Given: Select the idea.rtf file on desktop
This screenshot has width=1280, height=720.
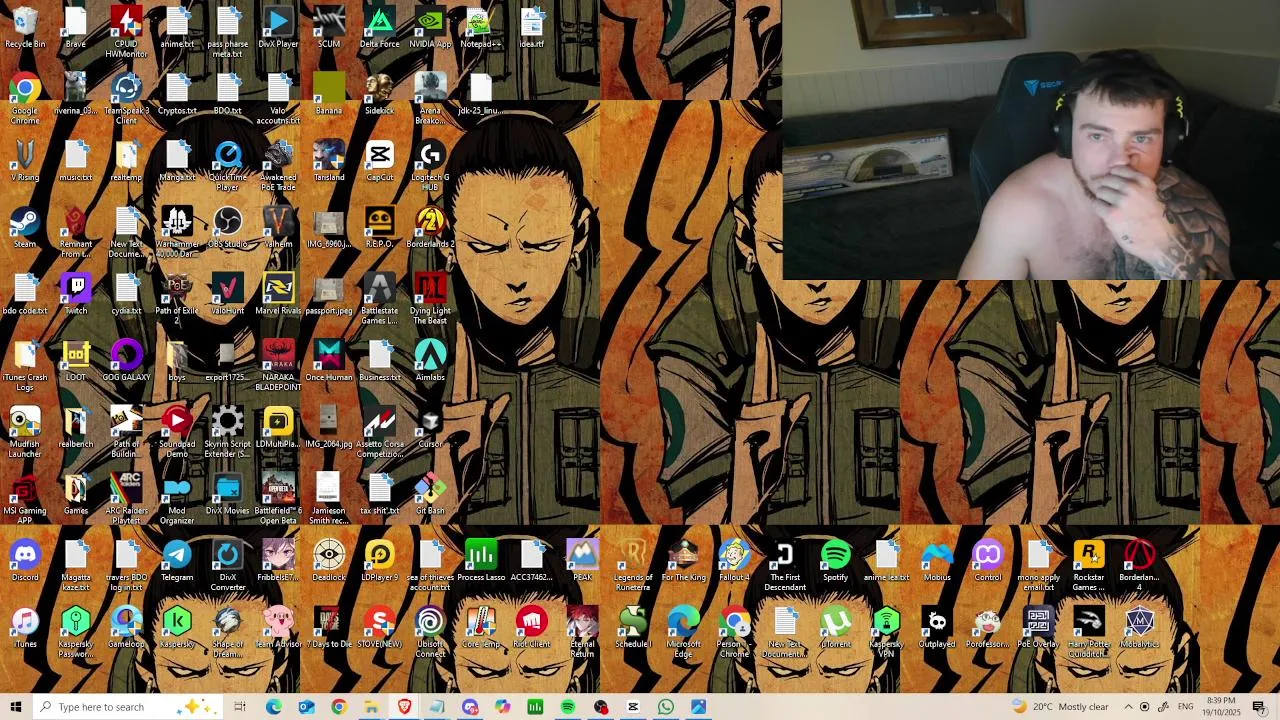Looking at the screenshot, I should click(532, 28).
